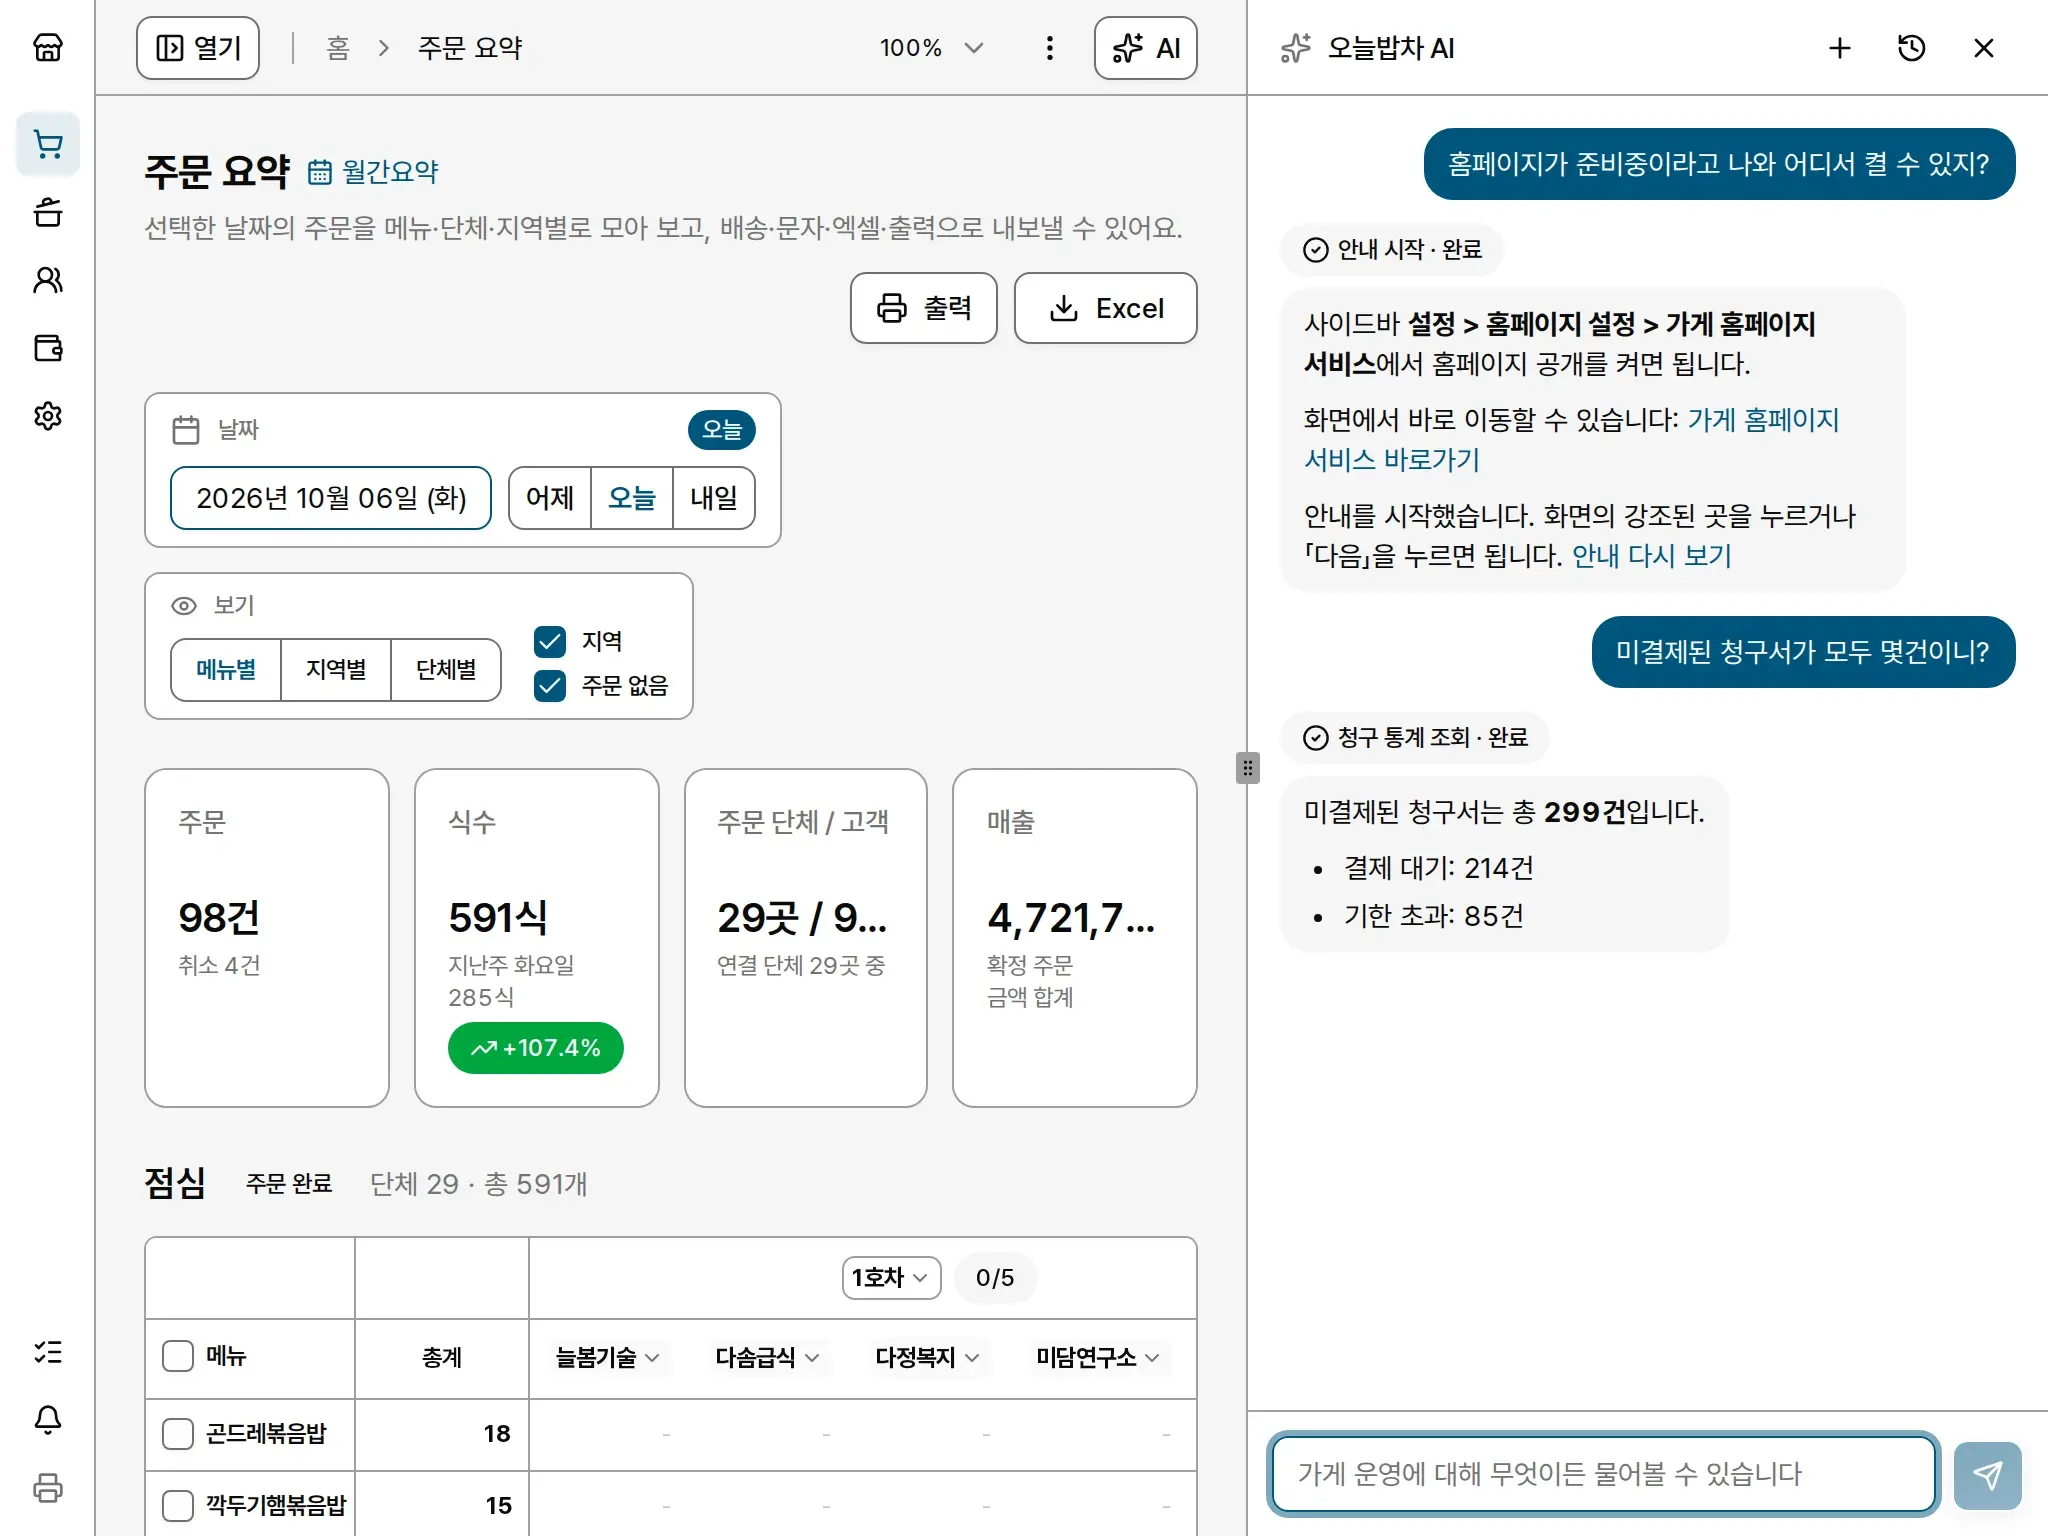Click the 출력 print button

(x=924, y=308)
